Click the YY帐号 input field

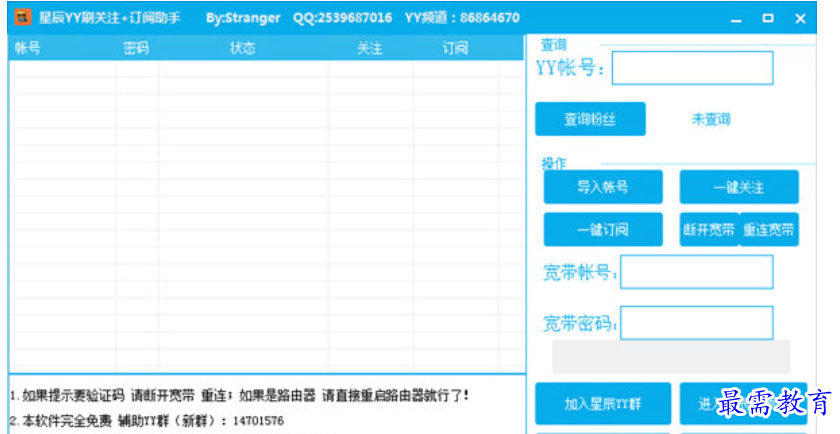coord(693,68)
